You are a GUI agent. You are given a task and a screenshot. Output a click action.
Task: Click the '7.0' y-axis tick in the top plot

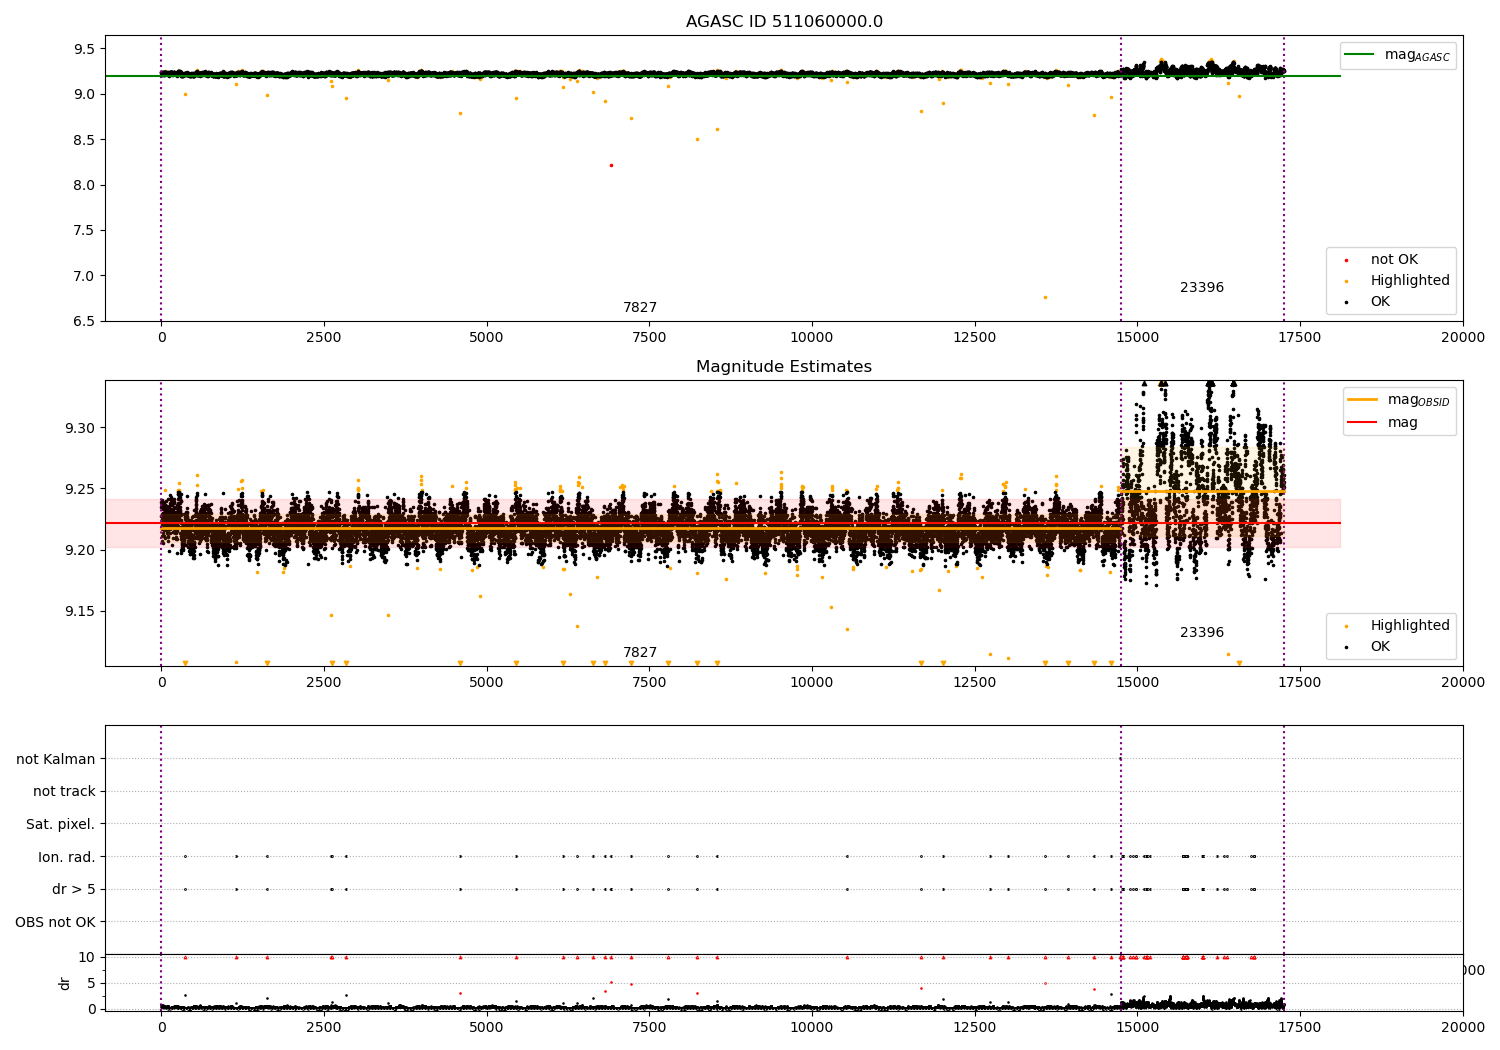tap(84, 276)
